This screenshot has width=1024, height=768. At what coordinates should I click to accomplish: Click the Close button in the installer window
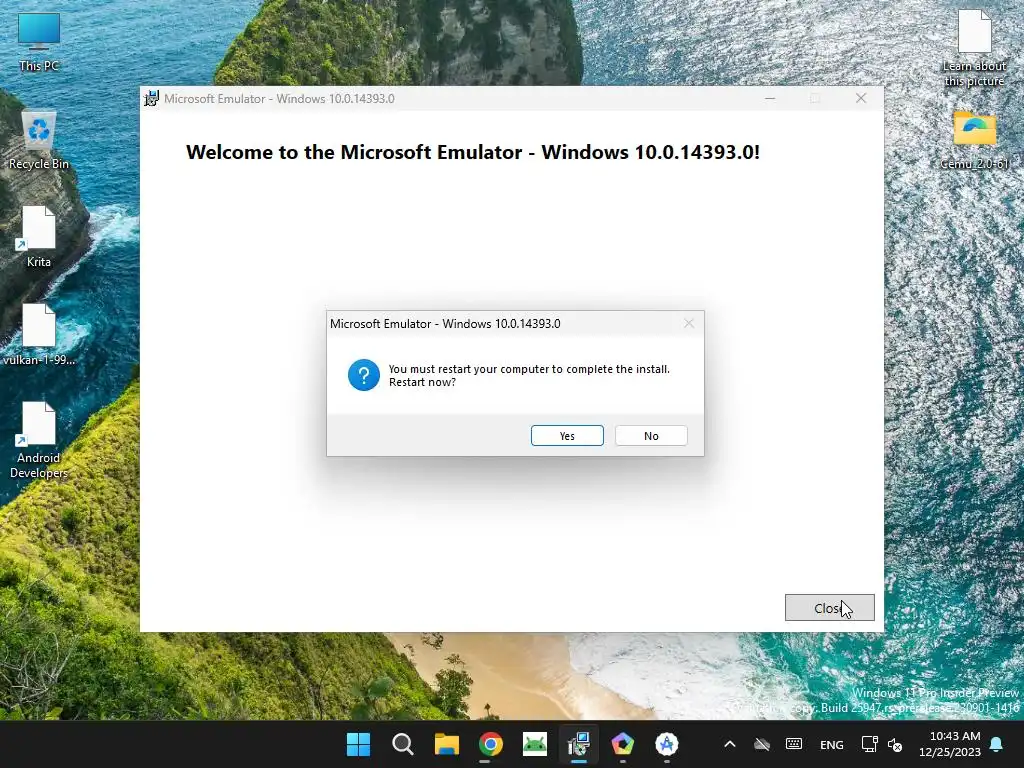[829, 608]
